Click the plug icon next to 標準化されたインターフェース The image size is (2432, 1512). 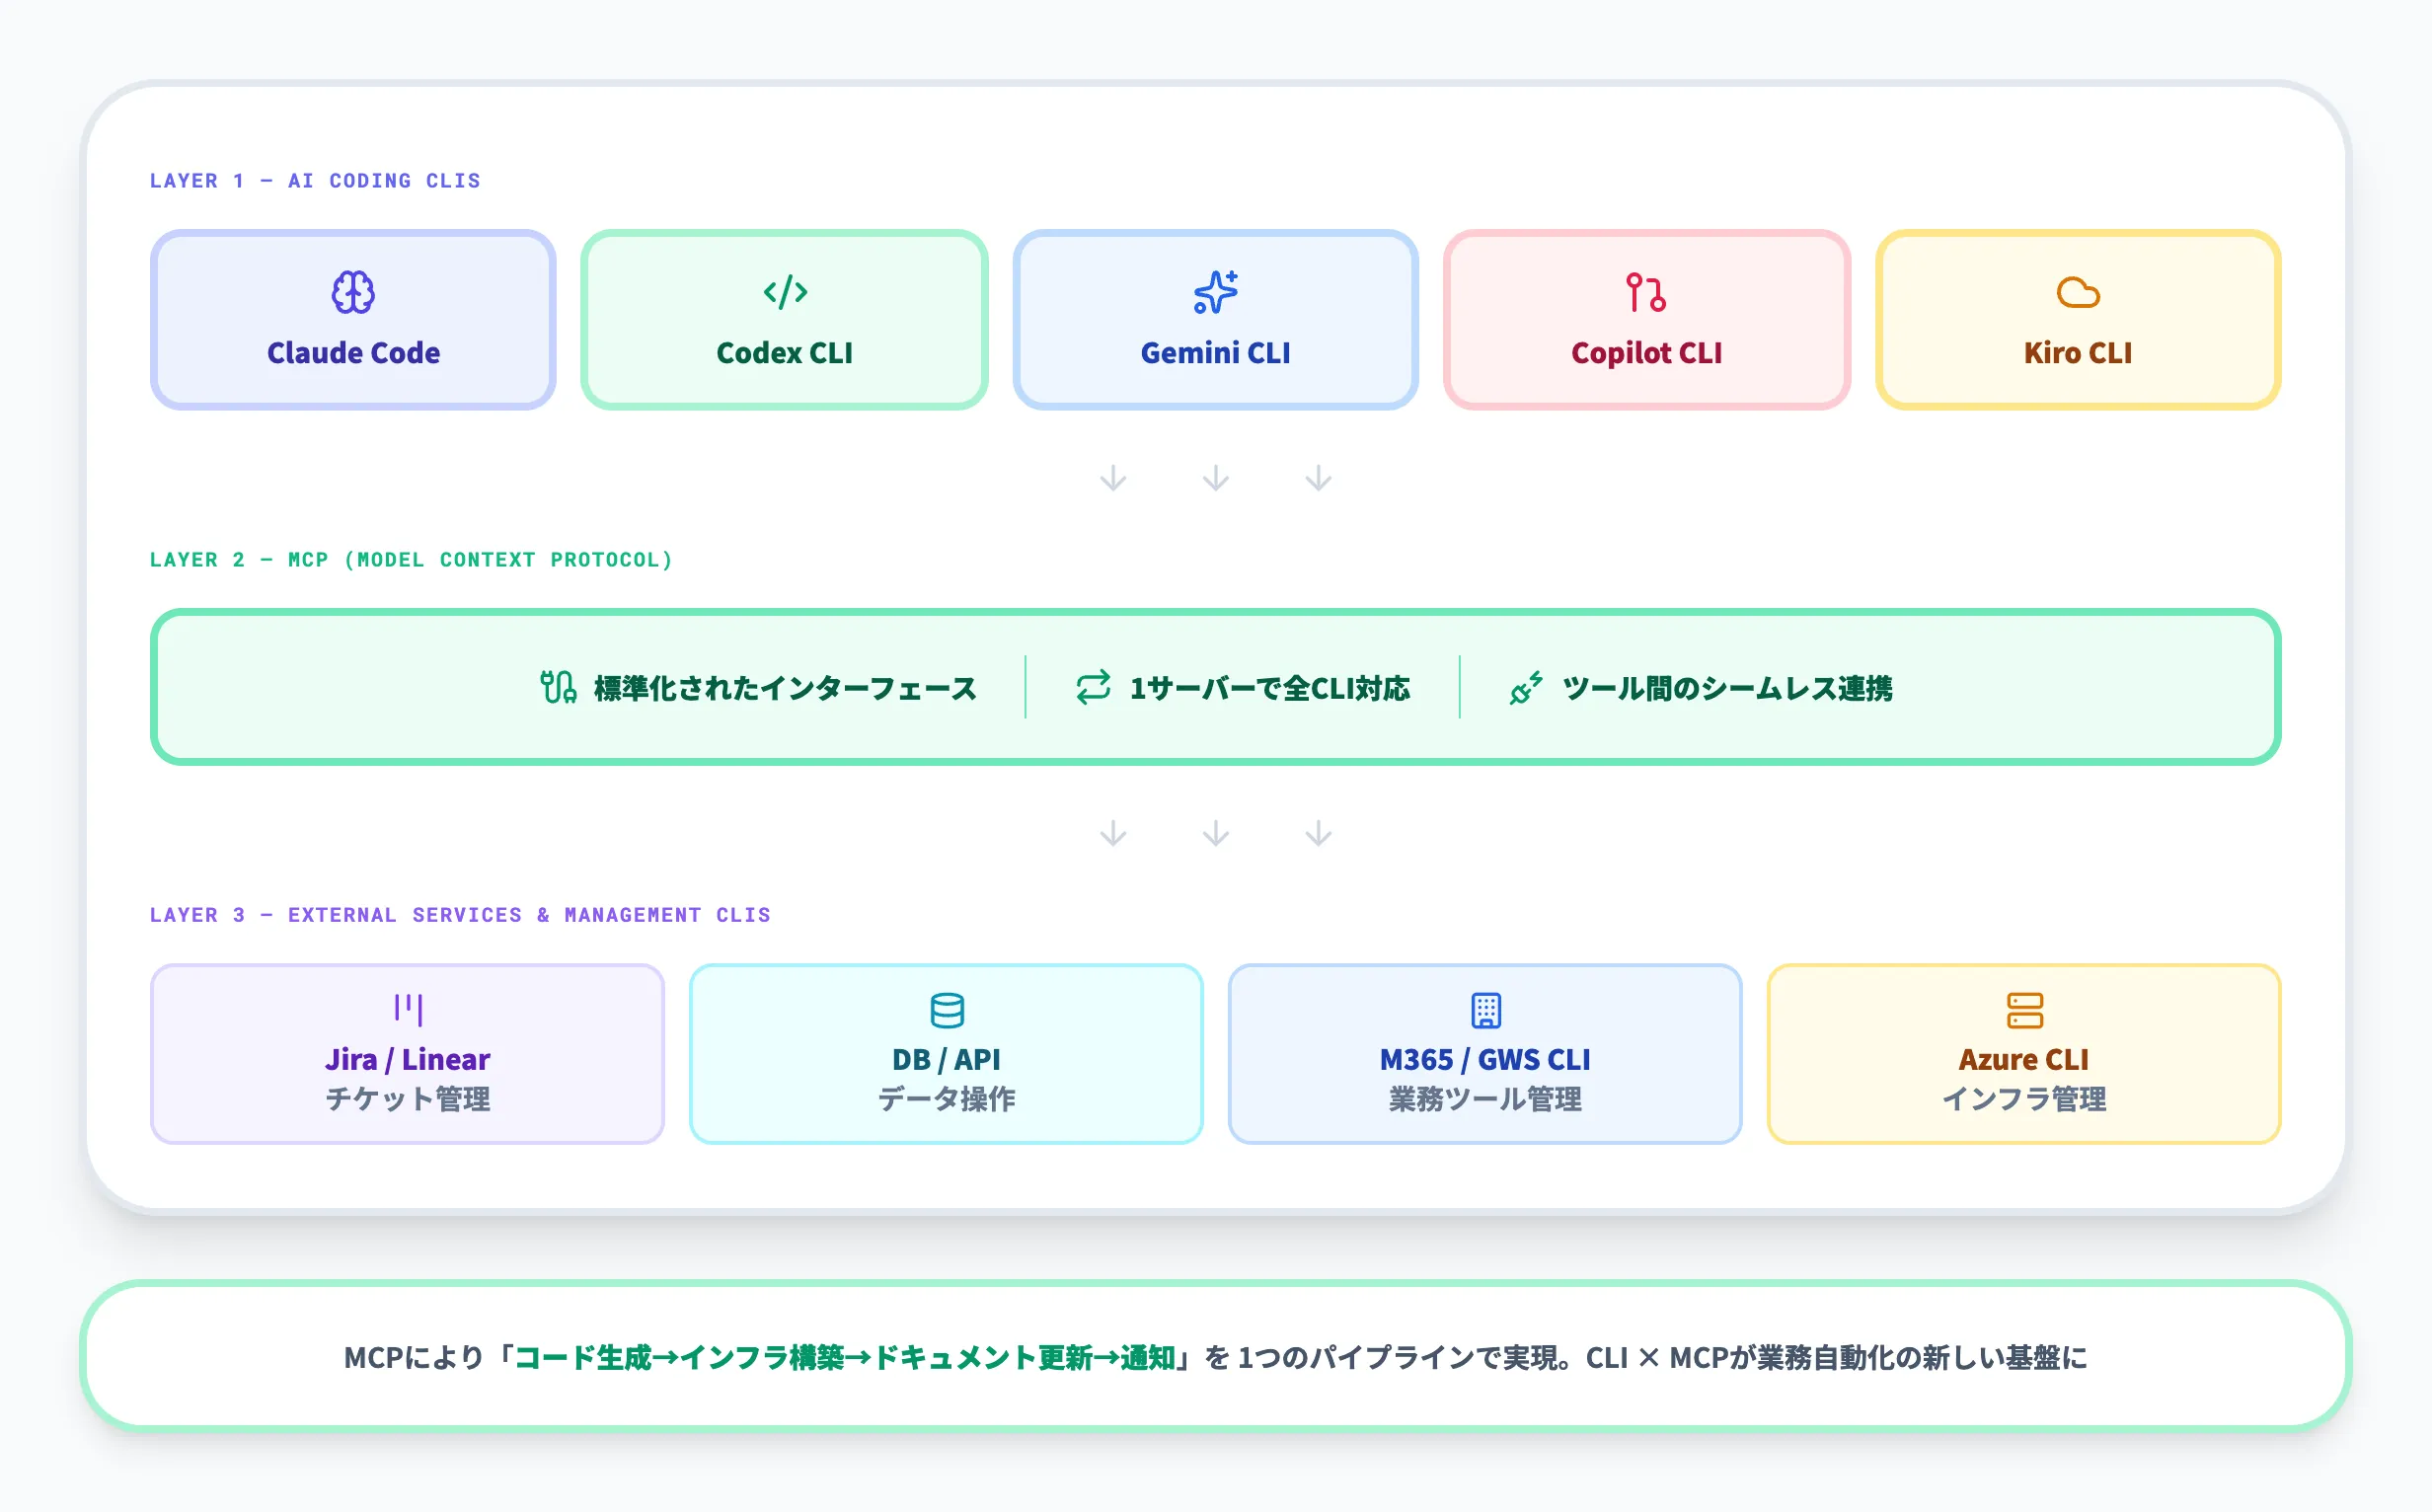(559, 688)
